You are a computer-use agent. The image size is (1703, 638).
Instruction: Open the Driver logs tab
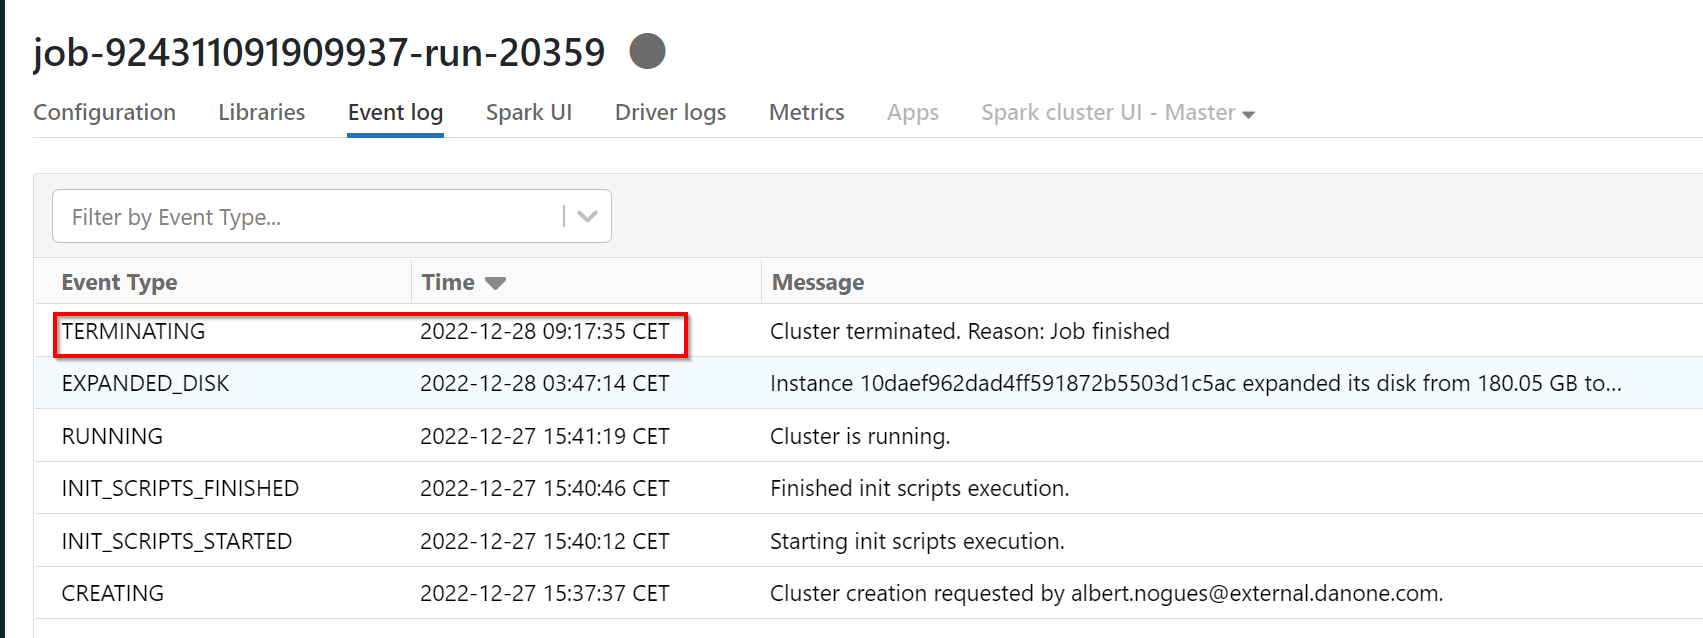click(670, 112)
